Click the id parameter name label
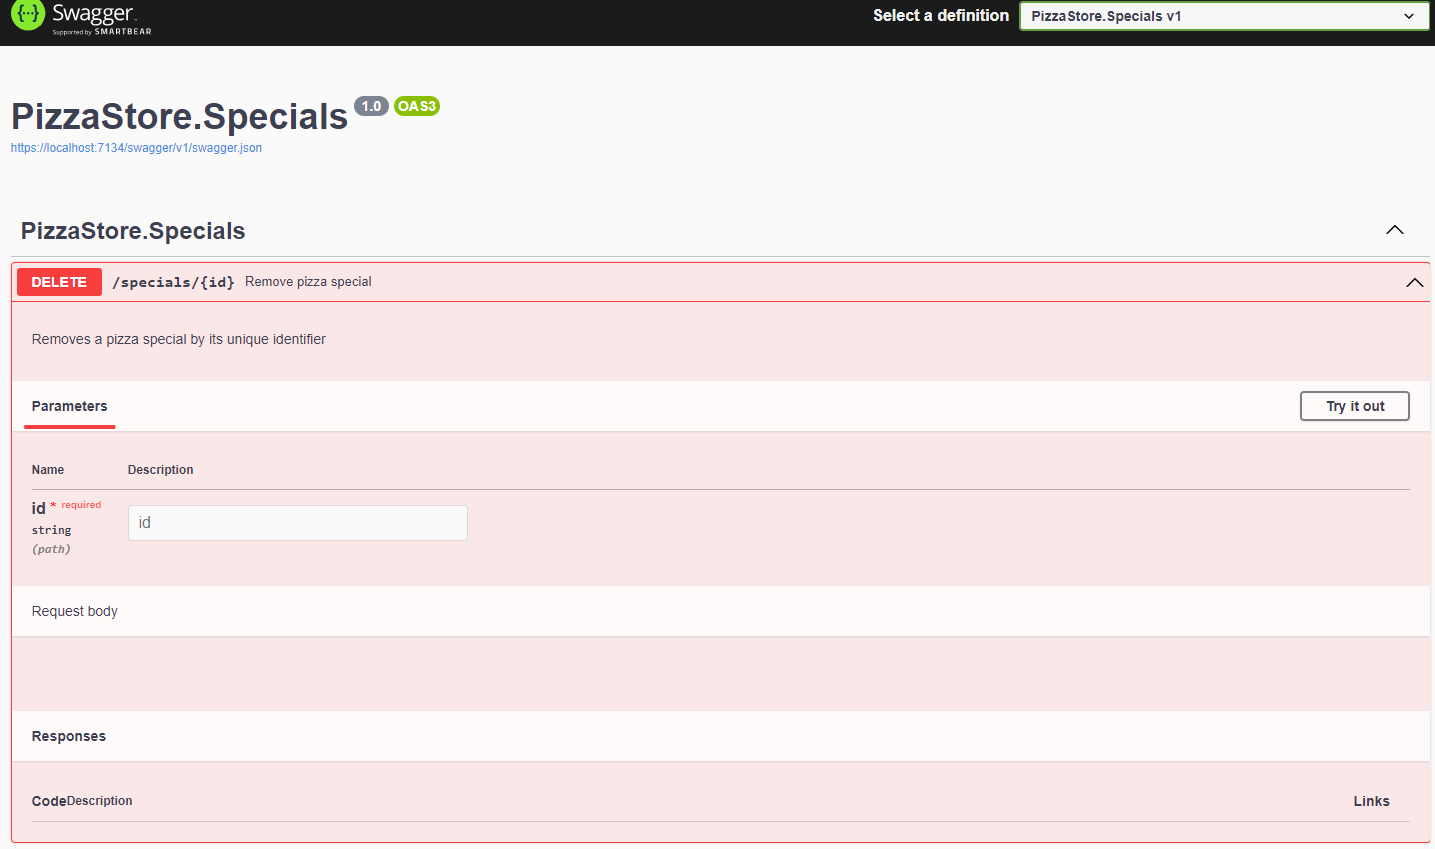The image size is (1435, 849). click(39, 508)
